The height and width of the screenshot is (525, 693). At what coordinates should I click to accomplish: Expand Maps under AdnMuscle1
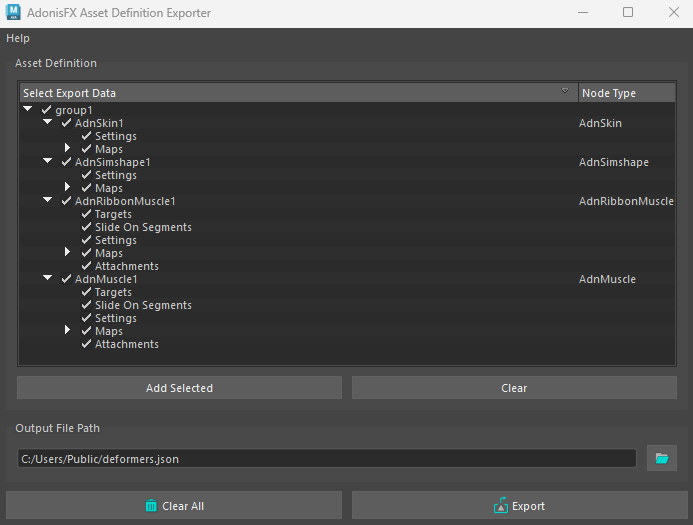pos(67,330)
